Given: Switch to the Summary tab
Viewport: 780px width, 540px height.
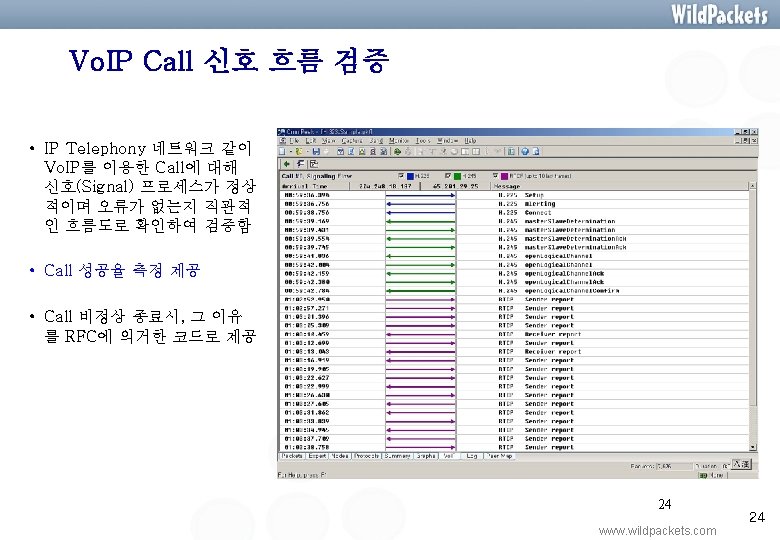Looking at the screenshot, I should (397, 456).
